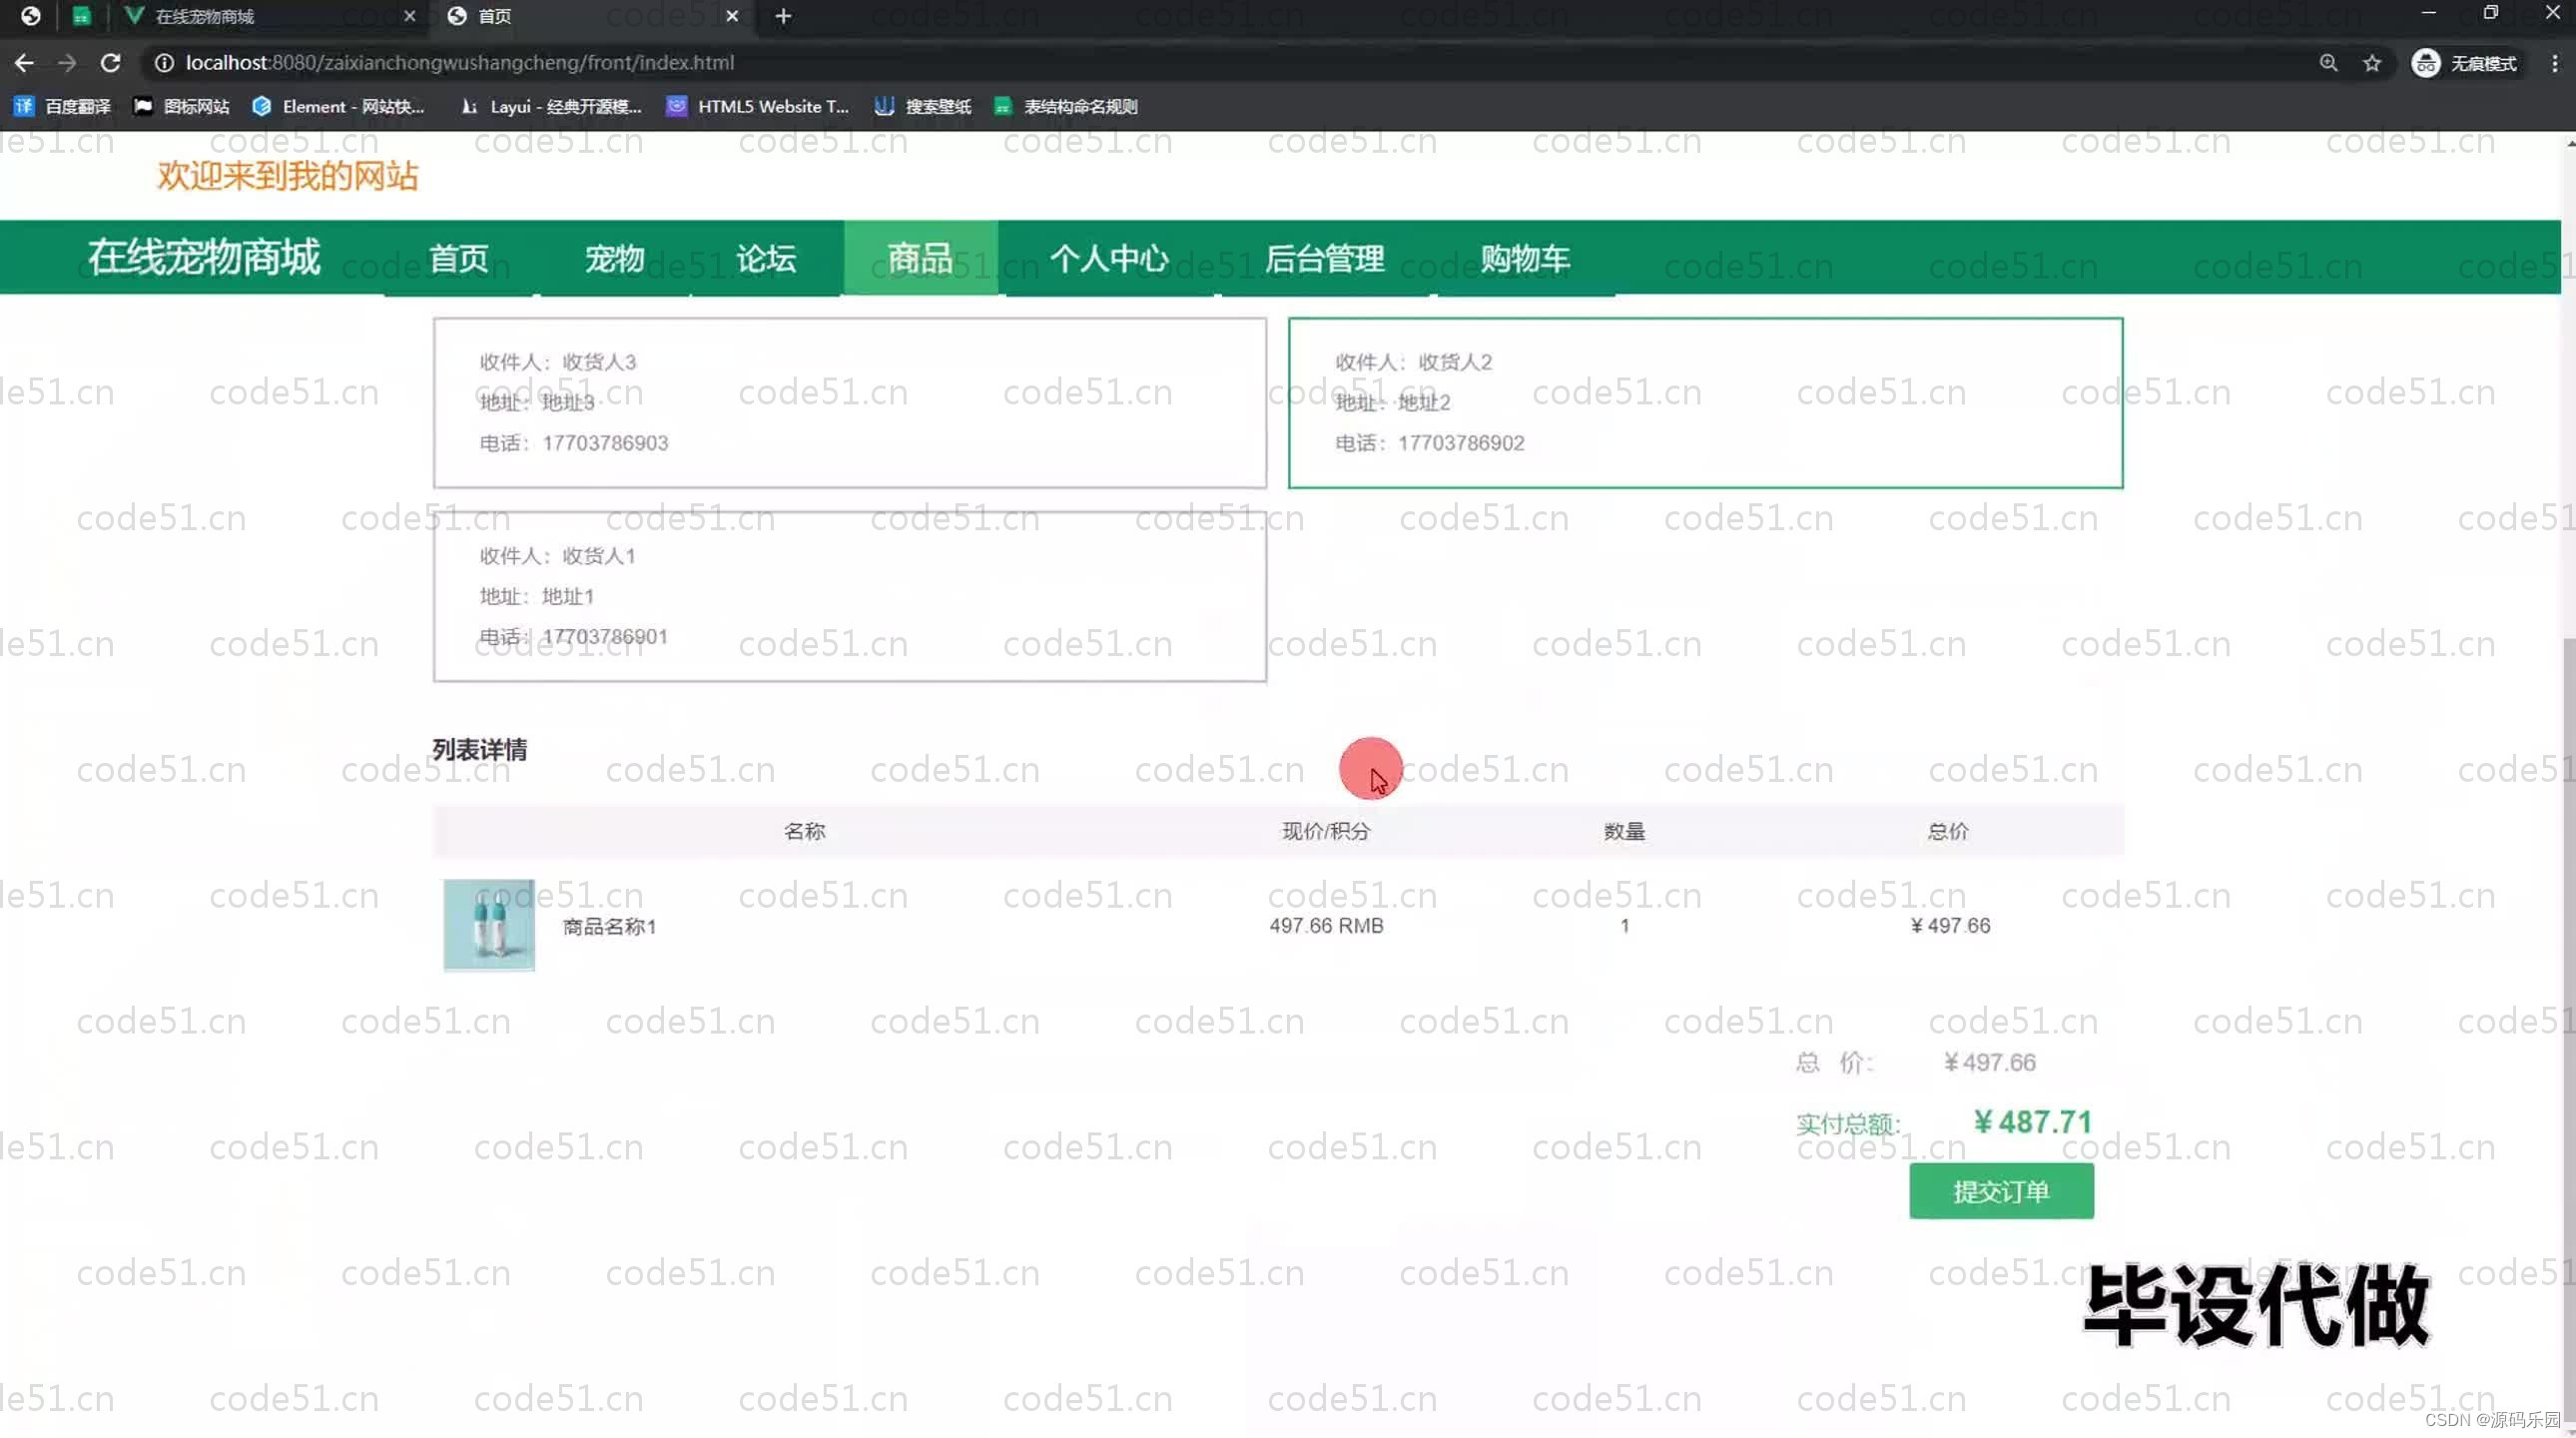Reload the page with refresh icon
The width and height of the screenshot is (2576, 1438).
pos(110,63)
